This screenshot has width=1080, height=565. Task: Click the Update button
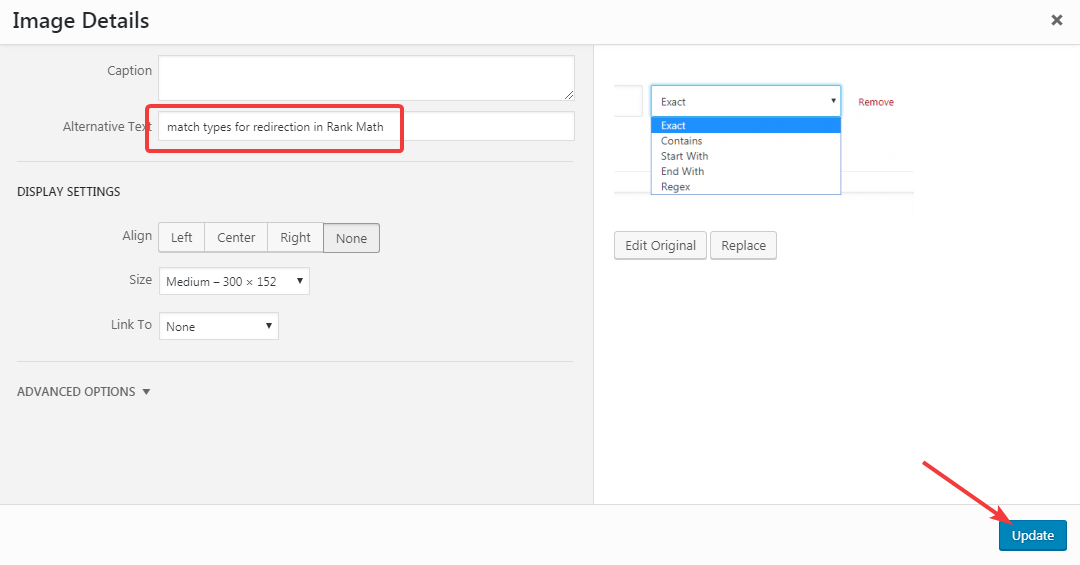1032,536
